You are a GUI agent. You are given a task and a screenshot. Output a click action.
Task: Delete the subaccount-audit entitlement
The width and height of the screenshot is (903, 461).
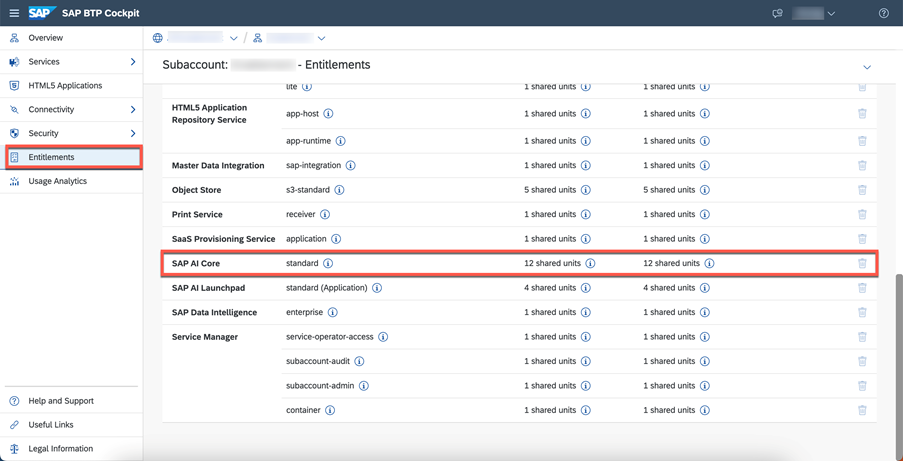[862, 361]
